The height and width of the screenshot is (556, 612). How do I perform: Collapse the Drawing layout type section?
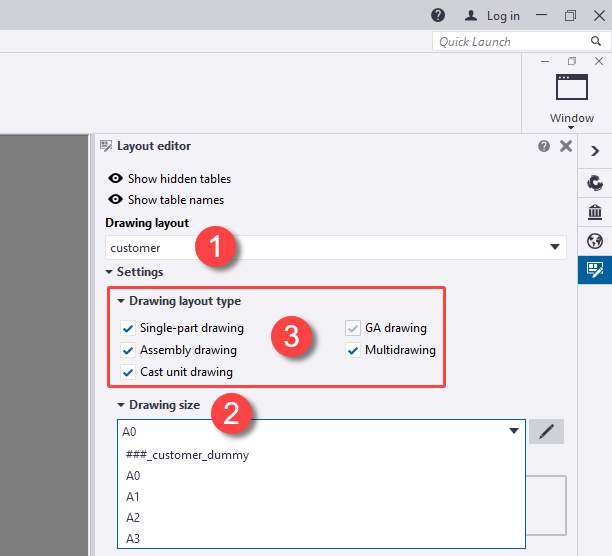[x=121, y=300]
